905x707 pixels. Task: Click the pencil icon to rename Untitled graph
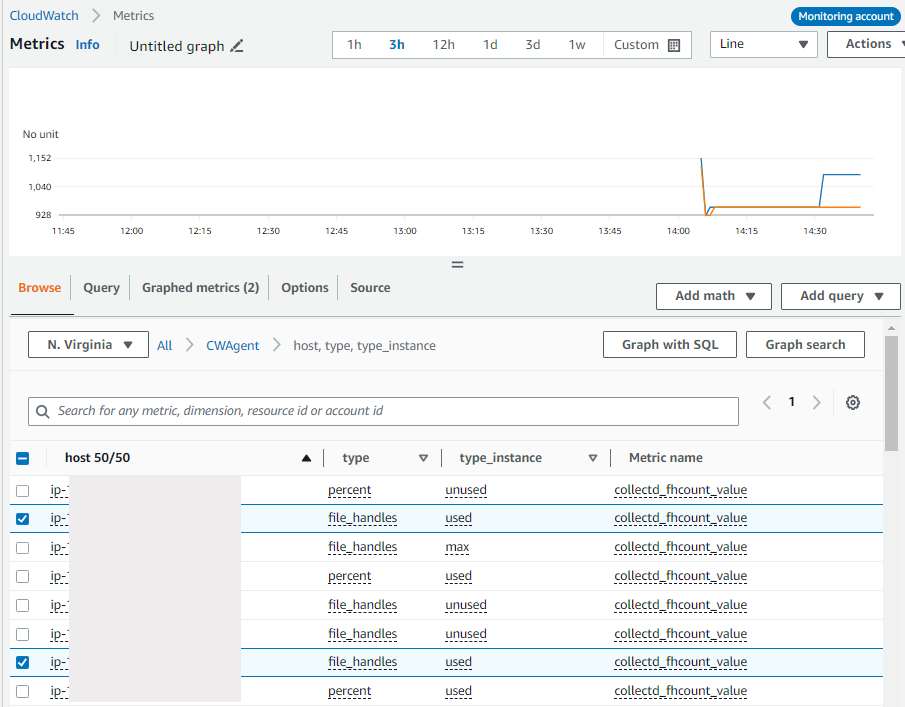(x=236, y=45)
